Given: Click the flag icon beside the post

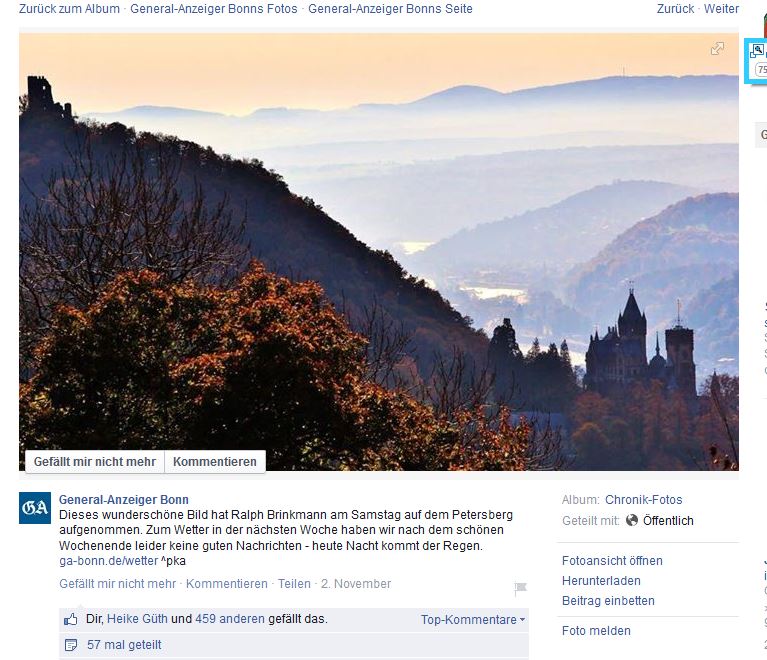Looking at the screenshot, I should click(520, 589).
